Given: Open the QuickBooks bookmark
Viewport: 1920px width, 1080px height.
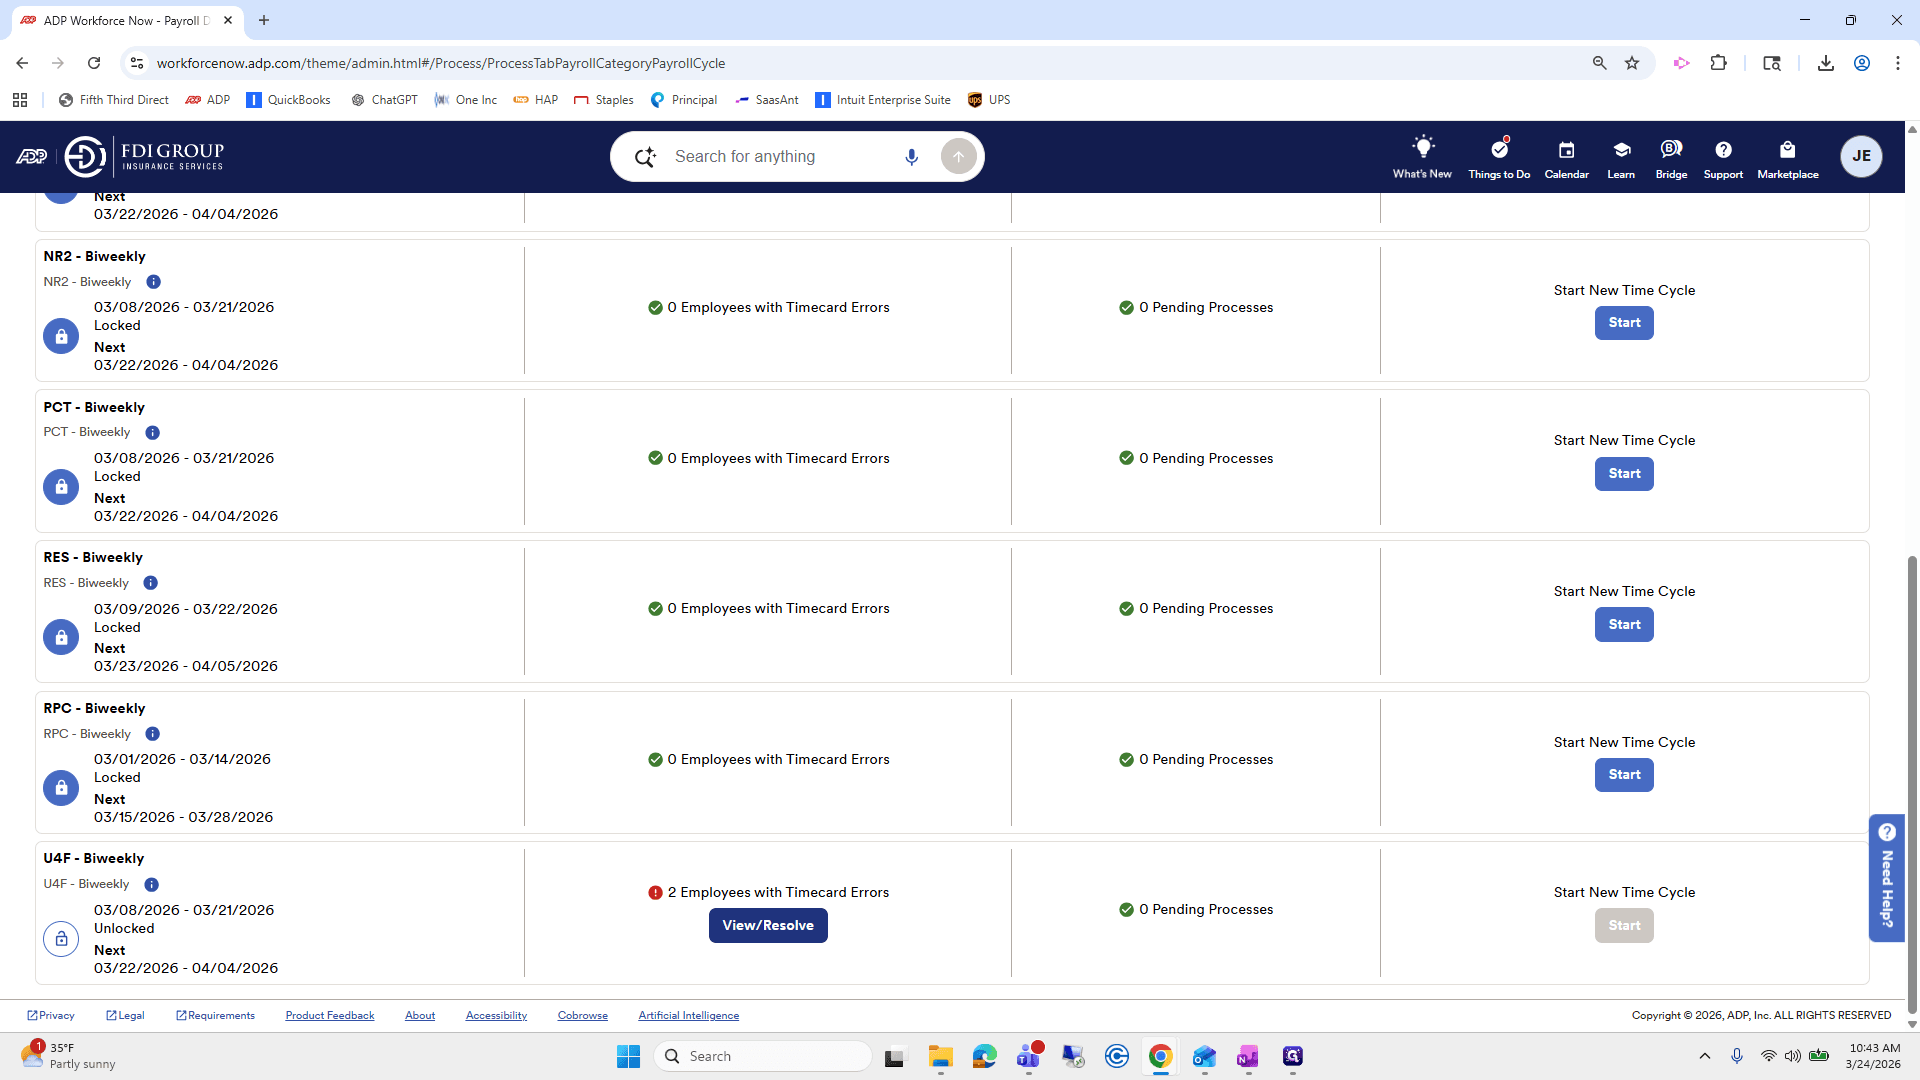Looking at the screenshot, I should [x=288, y=100].
